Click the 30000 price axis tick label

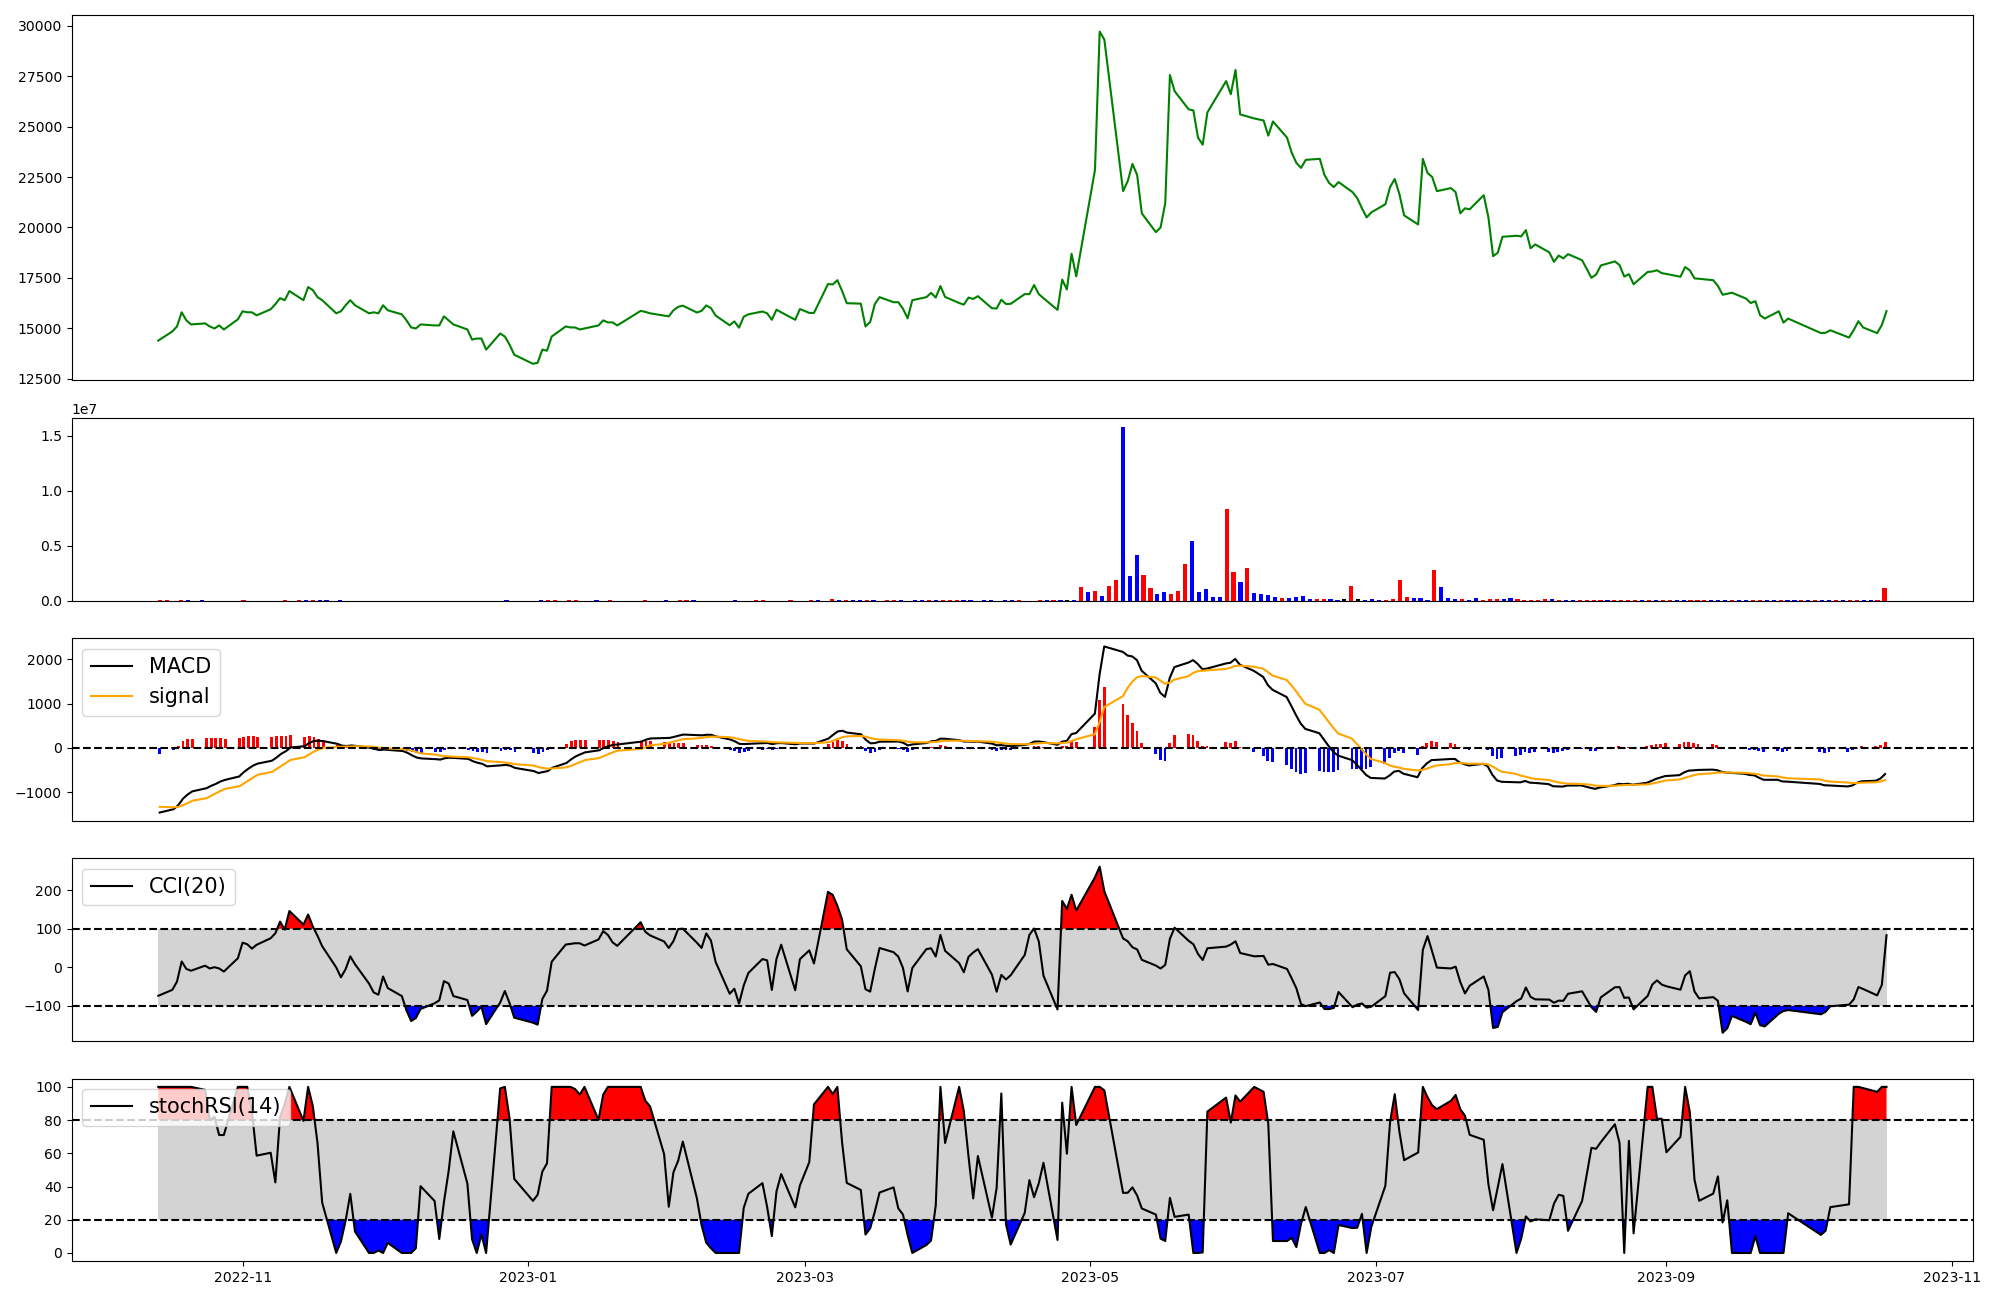(40, 26)
